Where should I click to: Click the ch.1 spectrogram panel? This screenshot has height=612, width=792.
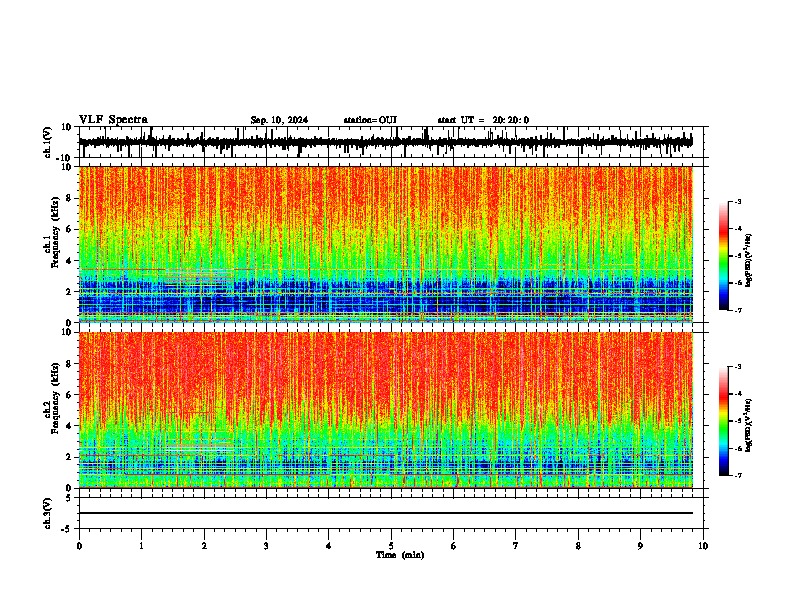click(x=385, y=244)
